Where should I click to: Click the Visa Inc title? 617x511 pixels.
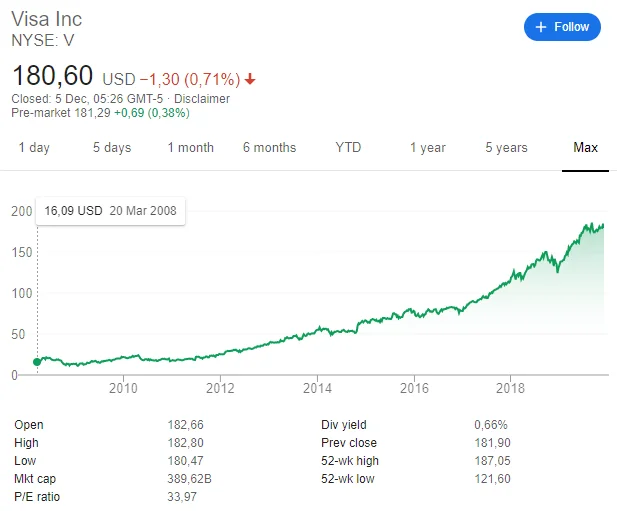(47, 19)
